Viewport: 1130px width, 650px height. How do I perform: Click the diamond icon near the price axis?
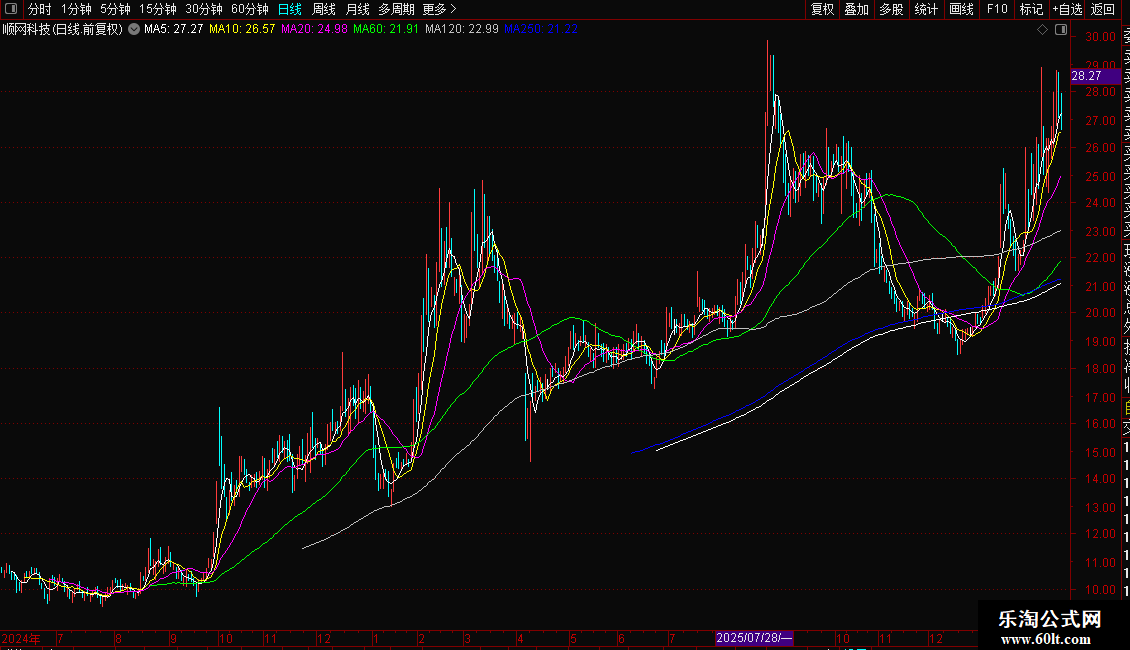point(1043,30)
